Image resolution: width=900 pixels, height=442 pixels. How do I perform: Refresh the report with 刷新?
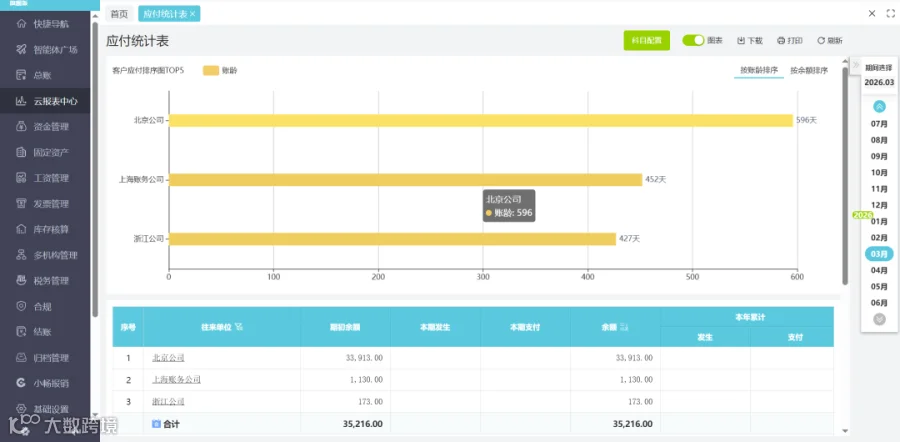830,41
